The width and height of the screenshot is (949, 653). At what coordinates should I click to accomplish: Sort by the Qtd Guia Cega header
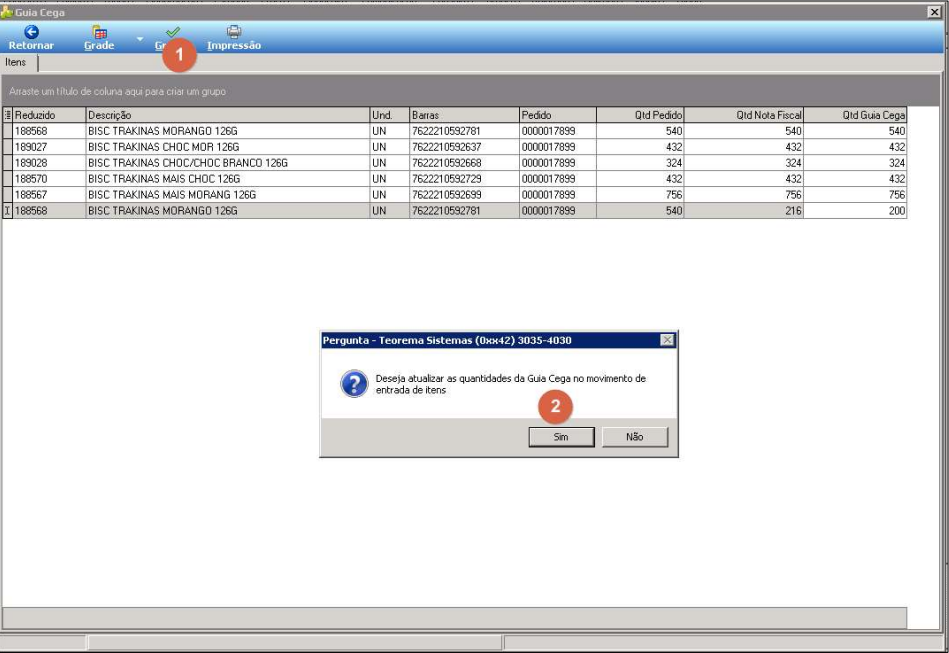[x=855, y=114]
